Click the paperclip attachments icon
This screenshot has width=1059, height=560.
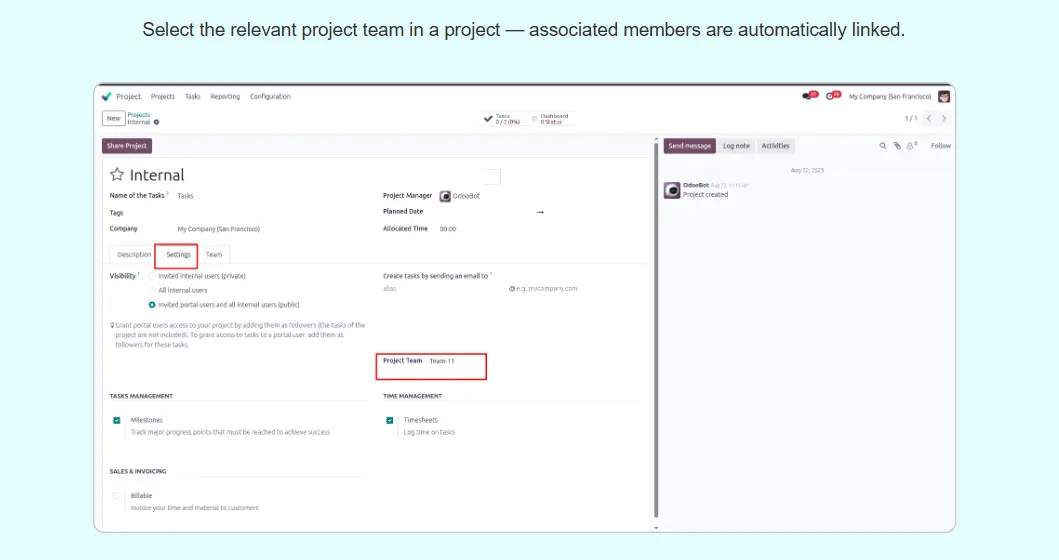(897, 146)
